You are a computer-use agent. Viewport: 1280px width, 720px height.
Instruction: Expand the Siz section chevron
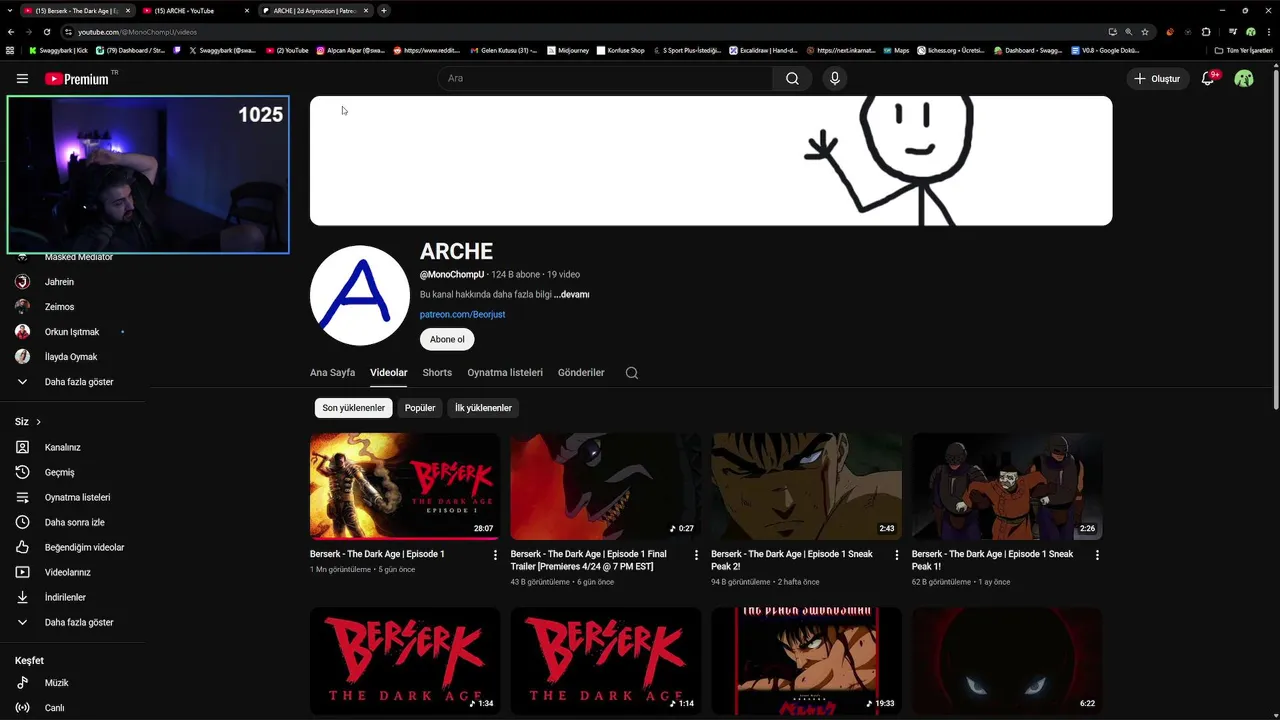[38, 422]
